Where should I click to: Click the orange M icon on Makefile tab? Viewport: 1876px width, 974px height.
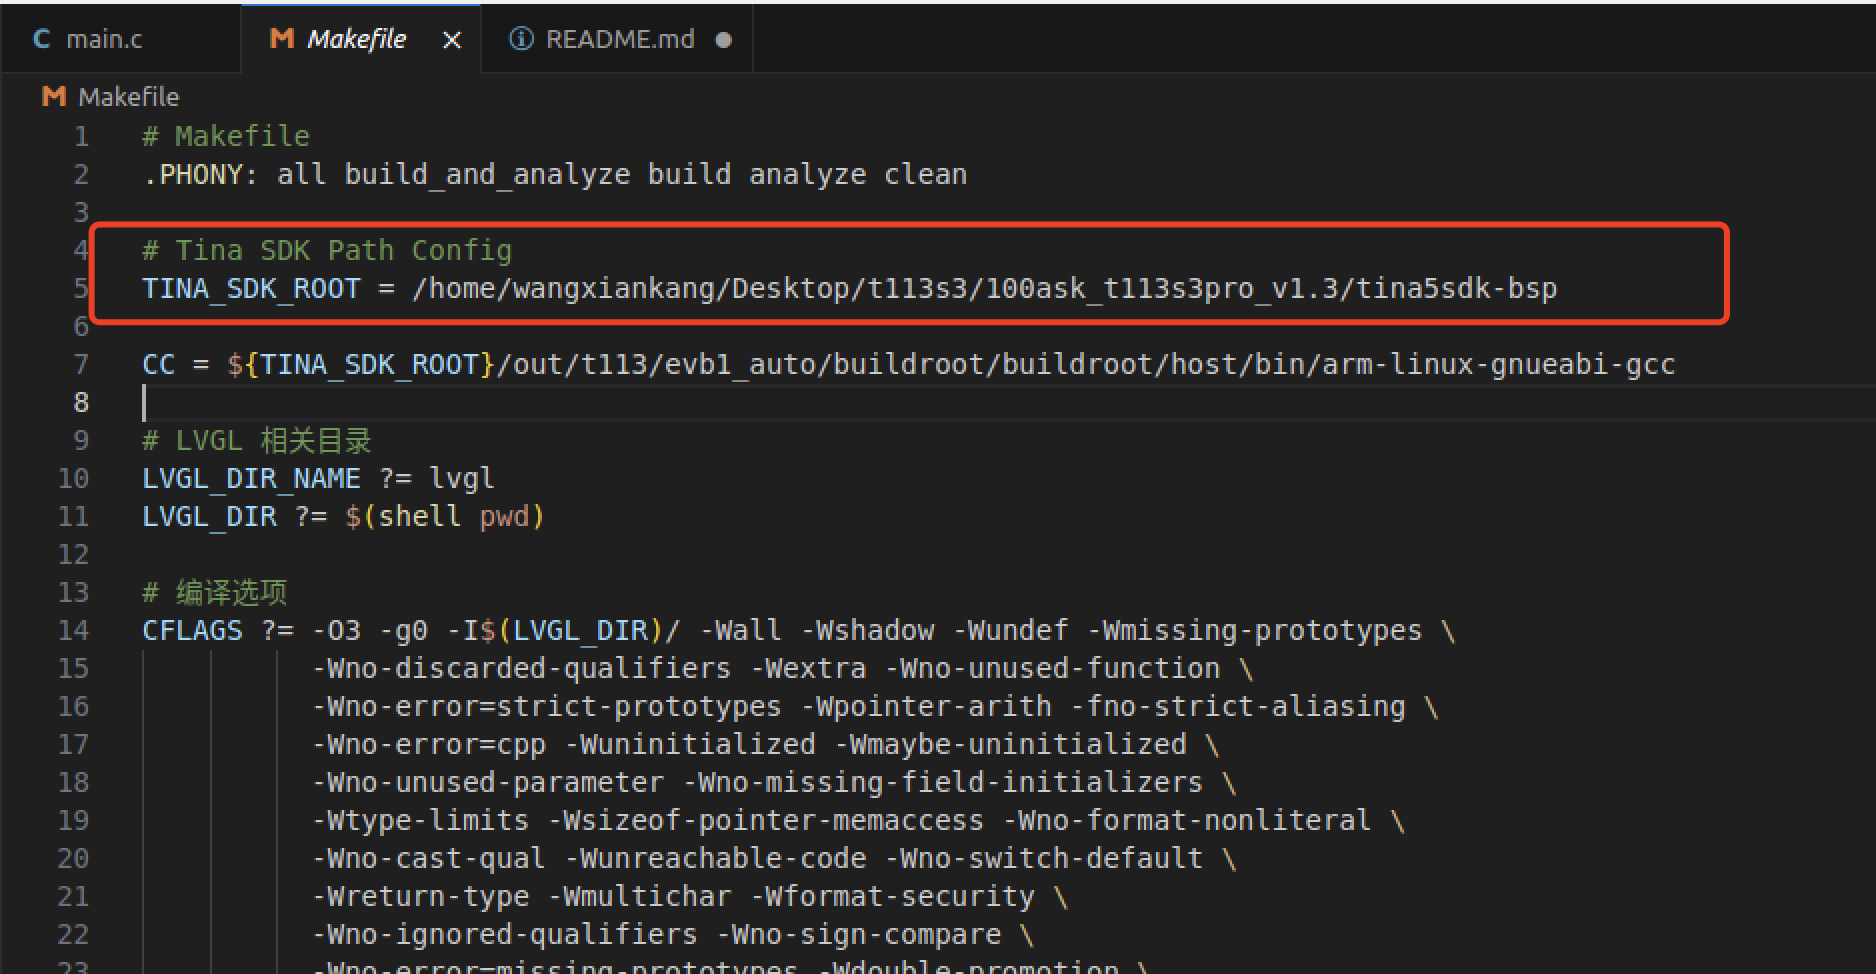pos(282,39)
